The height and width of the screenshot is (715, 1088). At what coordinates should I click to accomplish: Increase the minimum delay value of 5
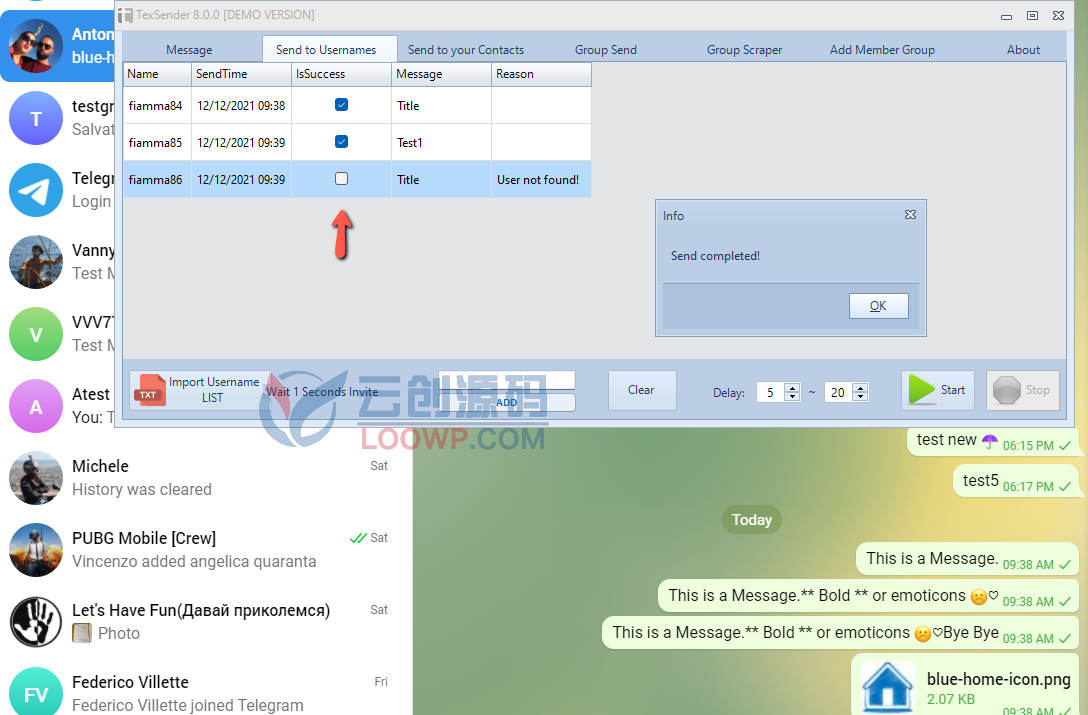point(792,387)
